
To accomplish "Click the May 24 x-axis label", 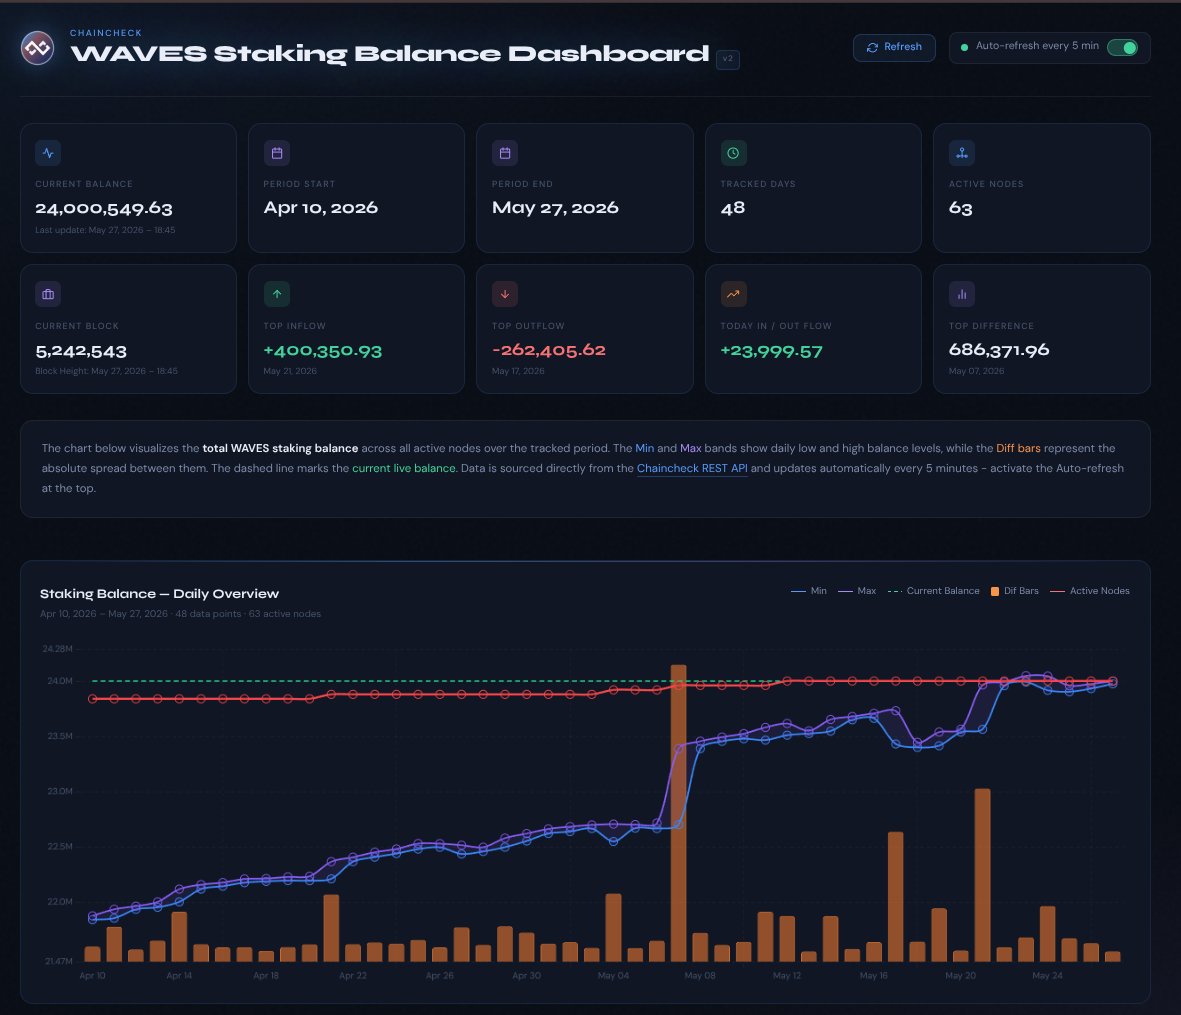I will click(1047, 976).
